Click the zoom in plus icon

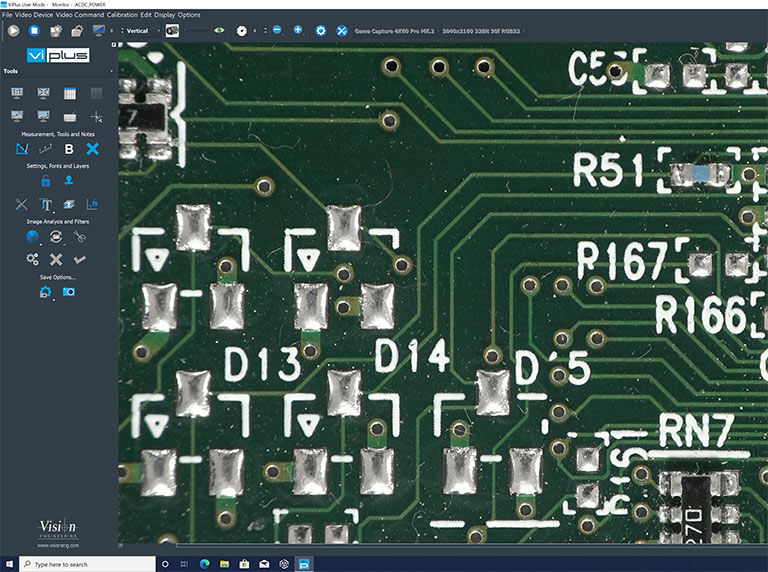tap(298, 31)
